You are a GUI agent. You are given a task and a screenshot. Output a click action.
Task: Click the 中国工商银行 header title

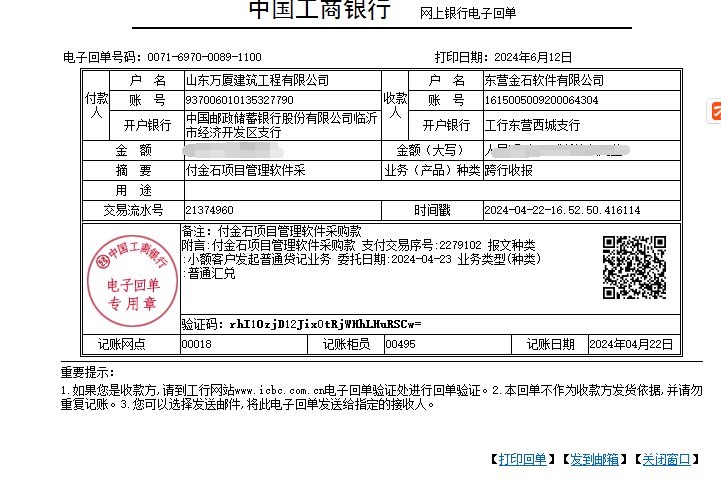point(319,10)
